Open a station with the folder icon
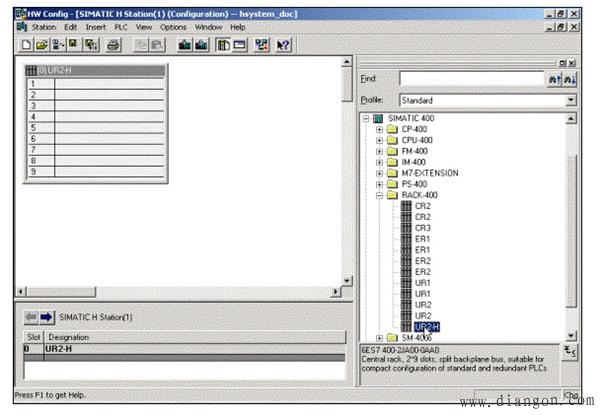Screen dimensions: 600x415 [42, 45]
